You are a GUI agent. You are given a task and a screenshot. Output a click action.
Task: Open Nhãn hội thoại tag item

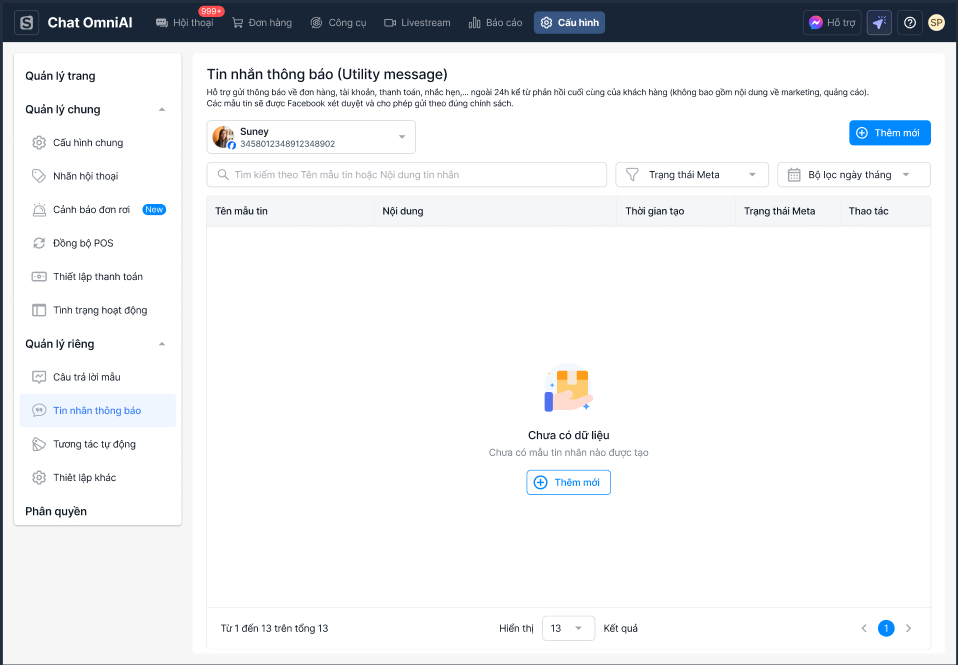pyautogui.click(x=85, y=176)
